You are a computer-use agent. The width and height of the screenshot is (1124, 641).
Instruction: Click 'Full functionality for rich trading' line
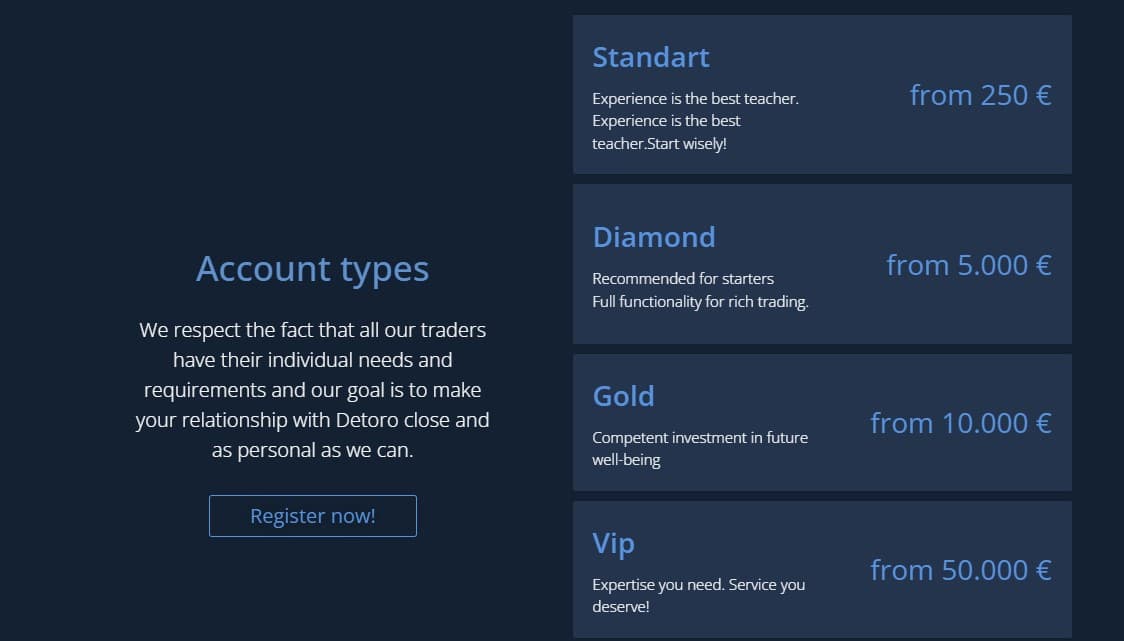tap(700, 302)
